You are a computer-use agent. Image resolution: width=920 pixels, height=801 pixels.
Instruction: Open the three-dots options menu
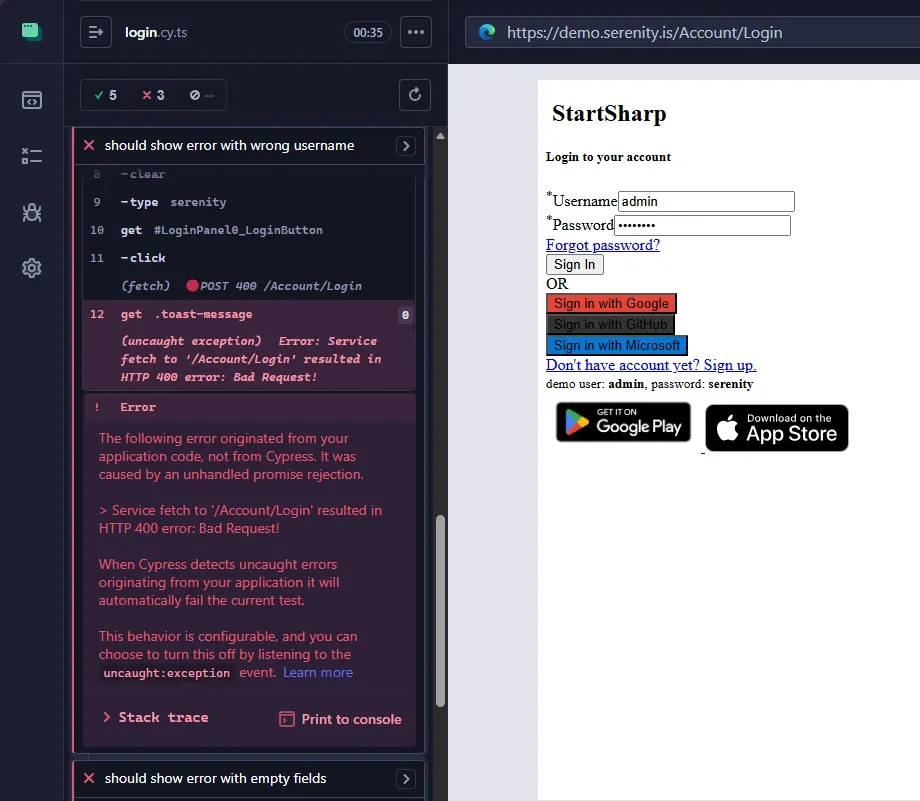(416, 32)
